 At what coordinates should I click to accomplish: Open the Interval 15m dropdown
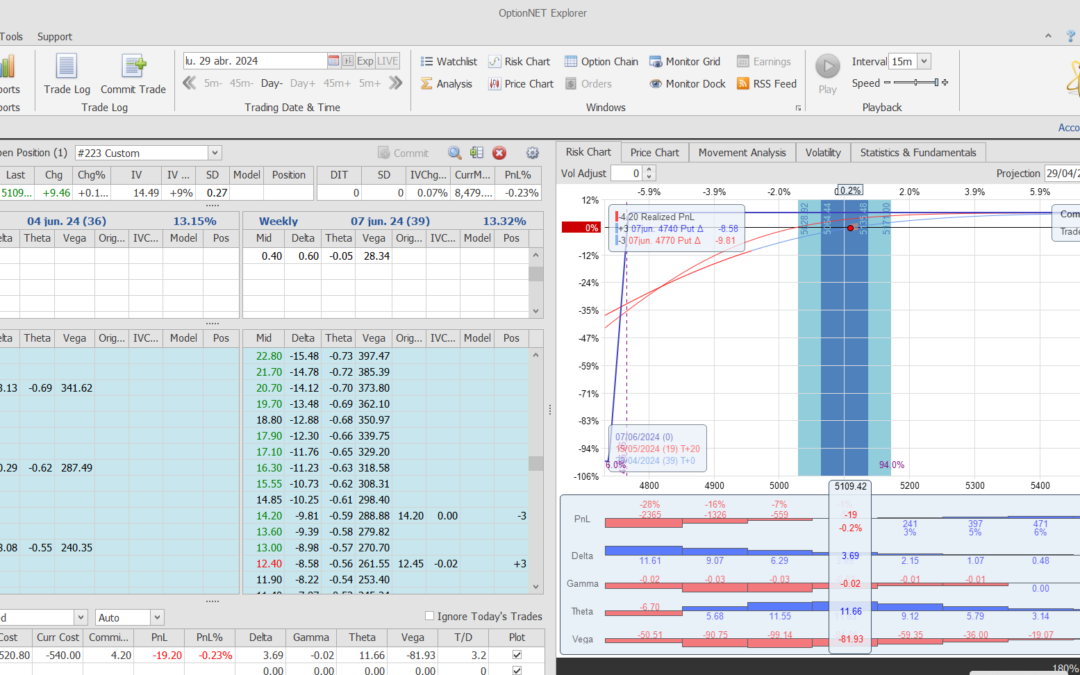click(x=922, y=61)
